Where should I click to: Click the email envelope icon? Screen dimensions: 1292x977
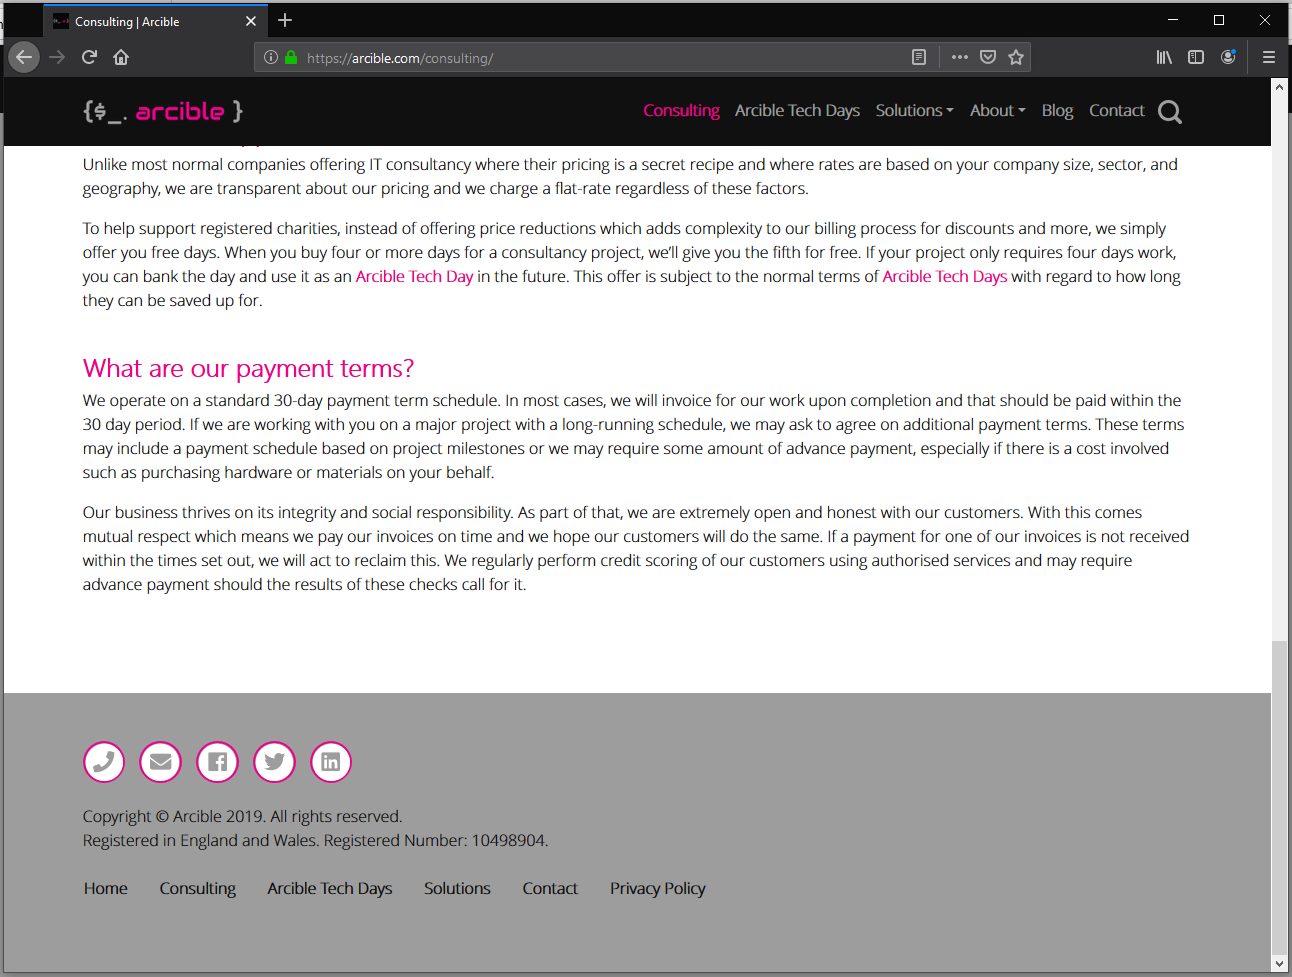[x=160, y=762]
